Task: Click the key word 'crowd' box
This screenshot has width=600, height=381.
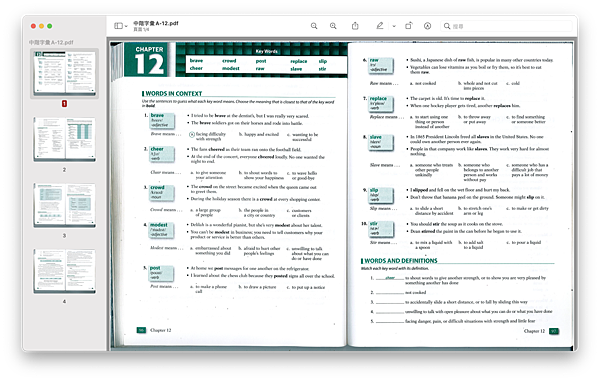Action: 162,192
